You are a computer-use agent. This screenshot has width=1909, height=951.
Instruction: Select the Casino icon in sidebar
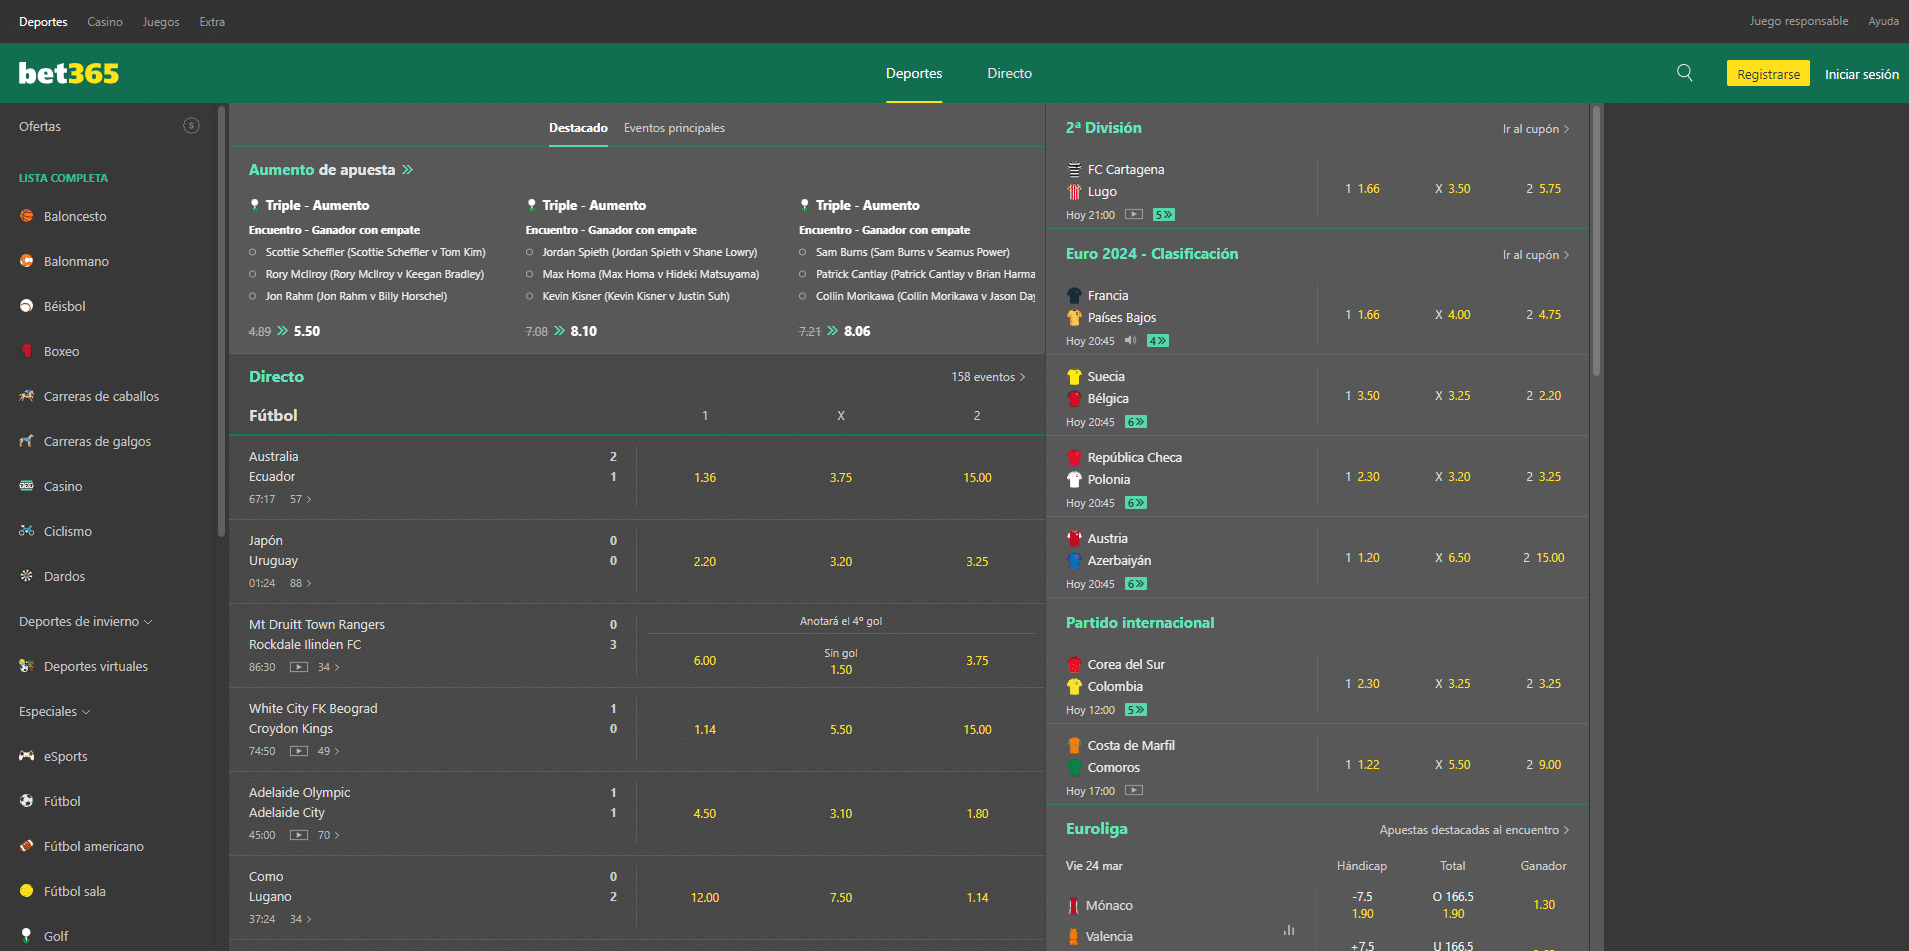pyautogui.click(x=27, y=486)
